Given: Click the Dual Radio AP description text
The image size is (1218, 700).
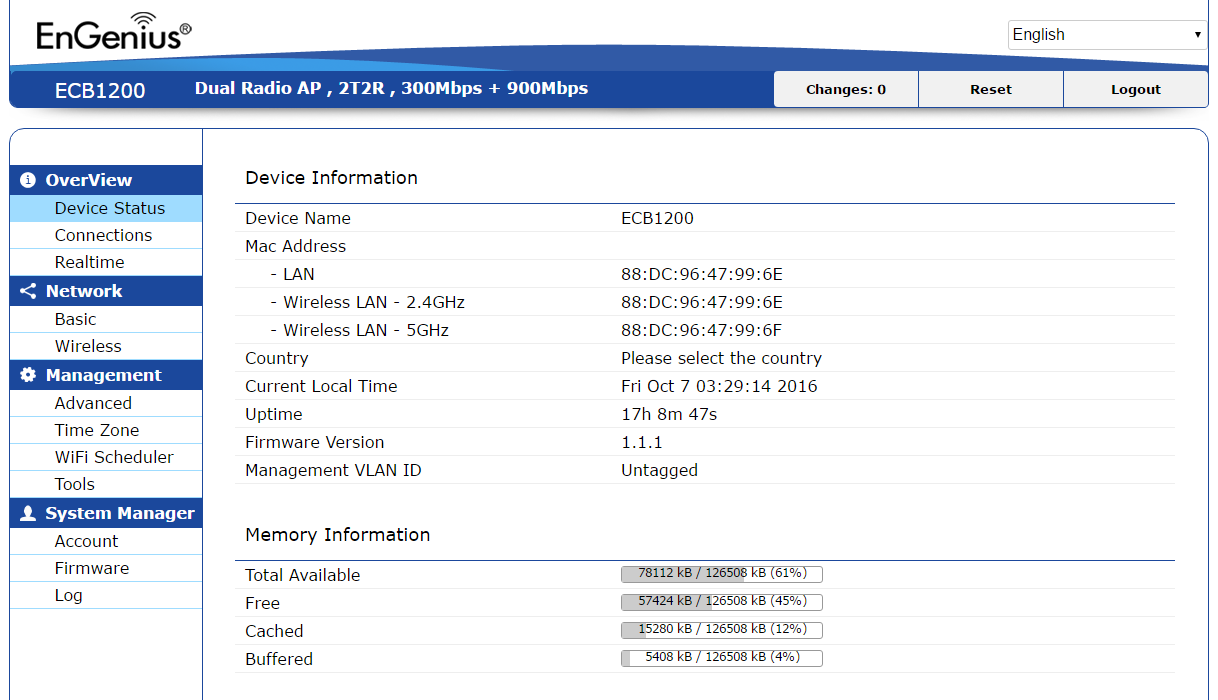Looking at the screenshot, I should [391, 88].
